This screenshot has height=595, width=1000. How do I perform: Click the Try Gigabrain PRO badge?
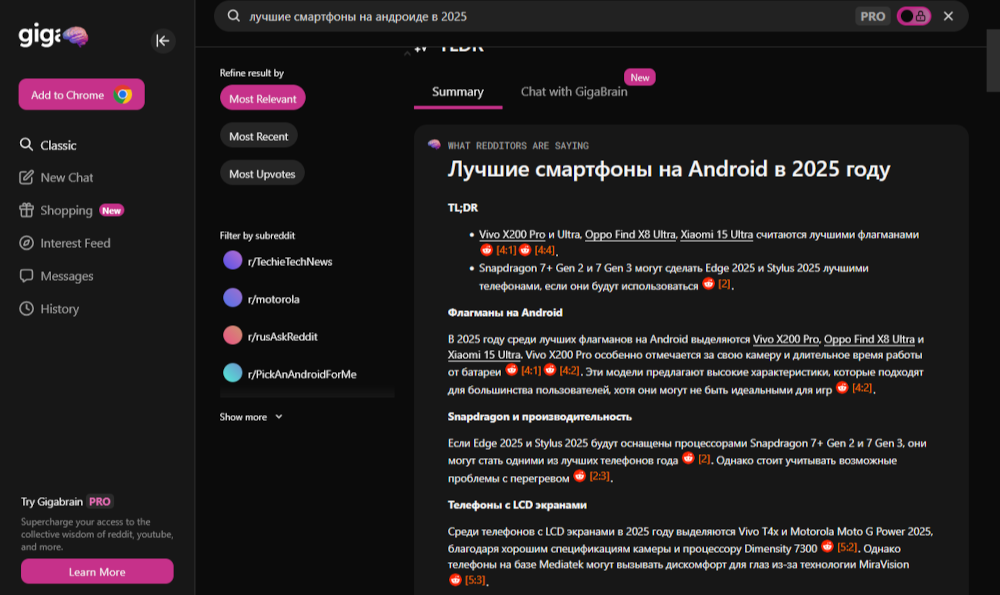point(99,501)
